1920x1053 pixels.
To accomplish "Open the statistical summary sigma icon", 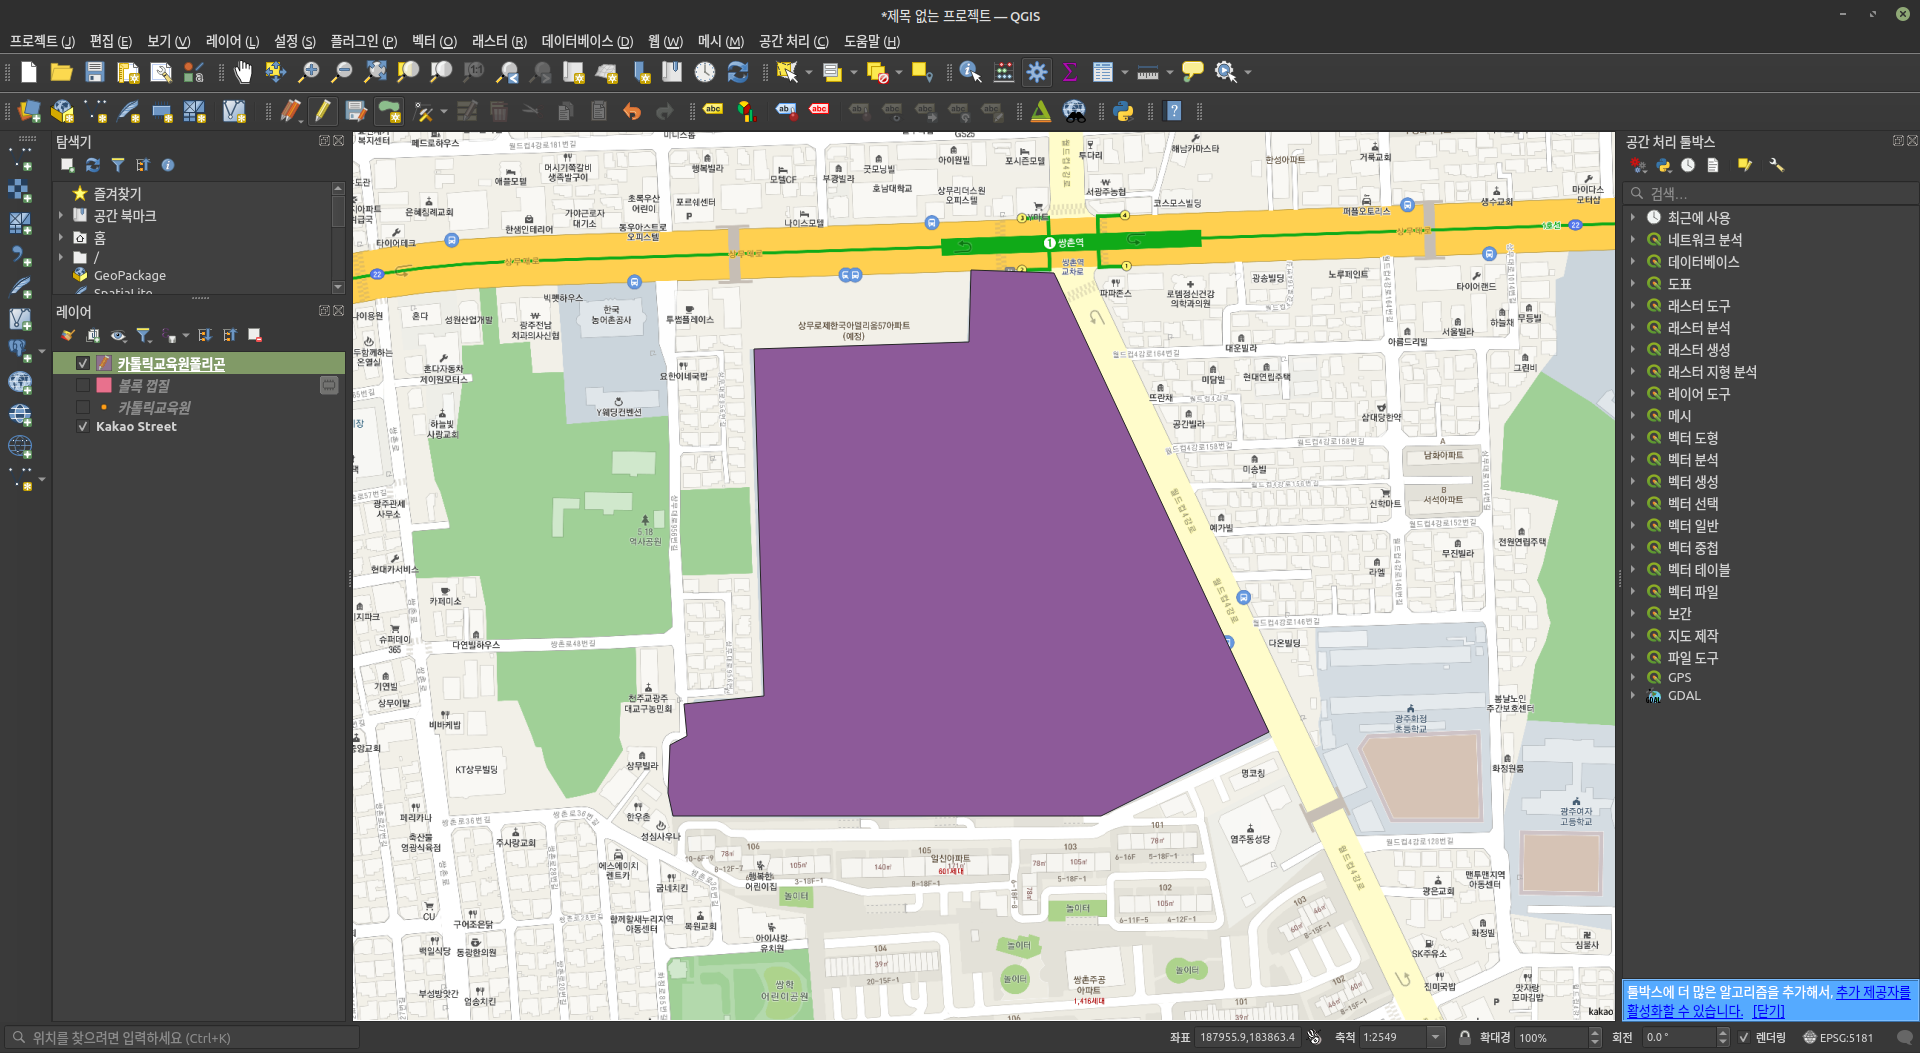I will [x=1070, y=72].
